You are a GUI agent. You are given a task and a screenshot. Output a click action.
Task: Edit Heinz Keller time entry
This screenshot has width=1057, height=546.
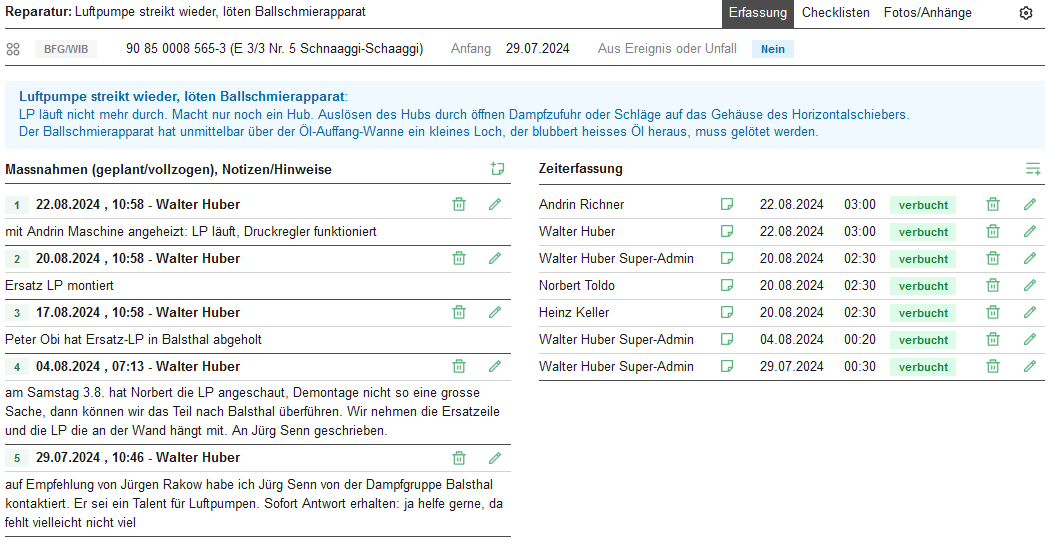pyautogui.click(x=1030, y=313)
